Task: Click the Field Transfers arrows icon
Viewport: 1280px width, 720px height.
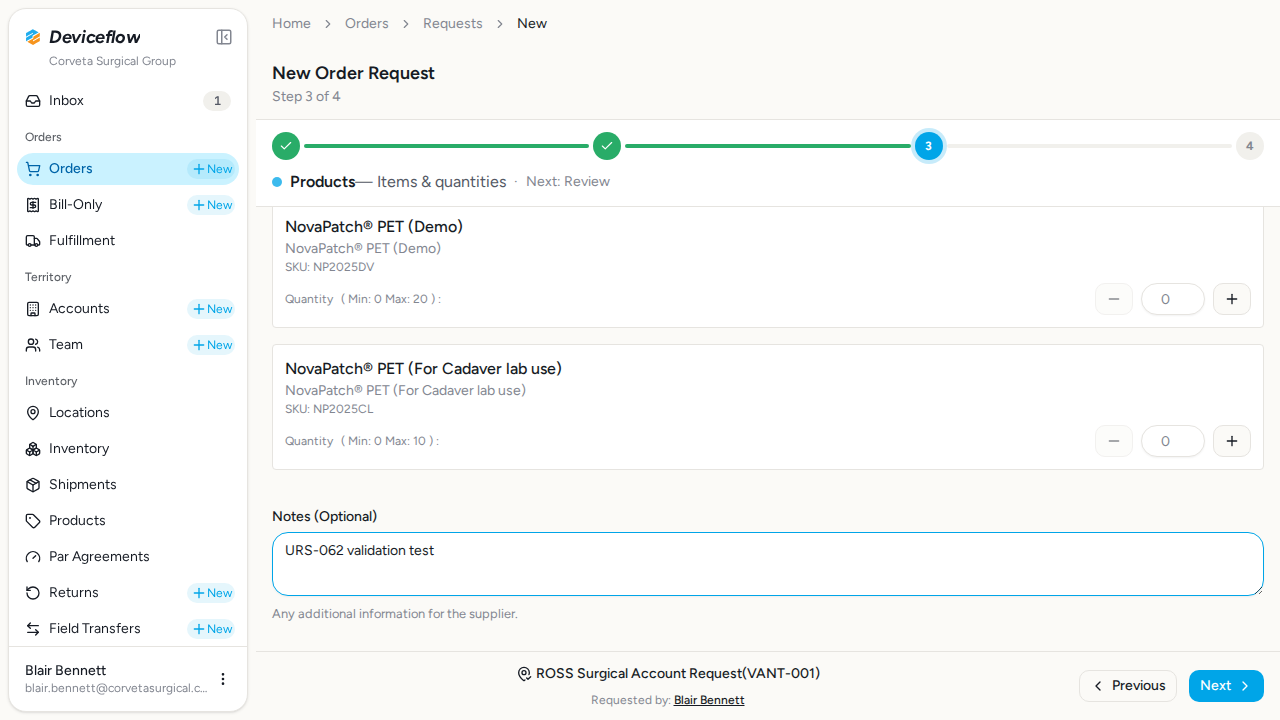Action: click(x=33, y=629)
